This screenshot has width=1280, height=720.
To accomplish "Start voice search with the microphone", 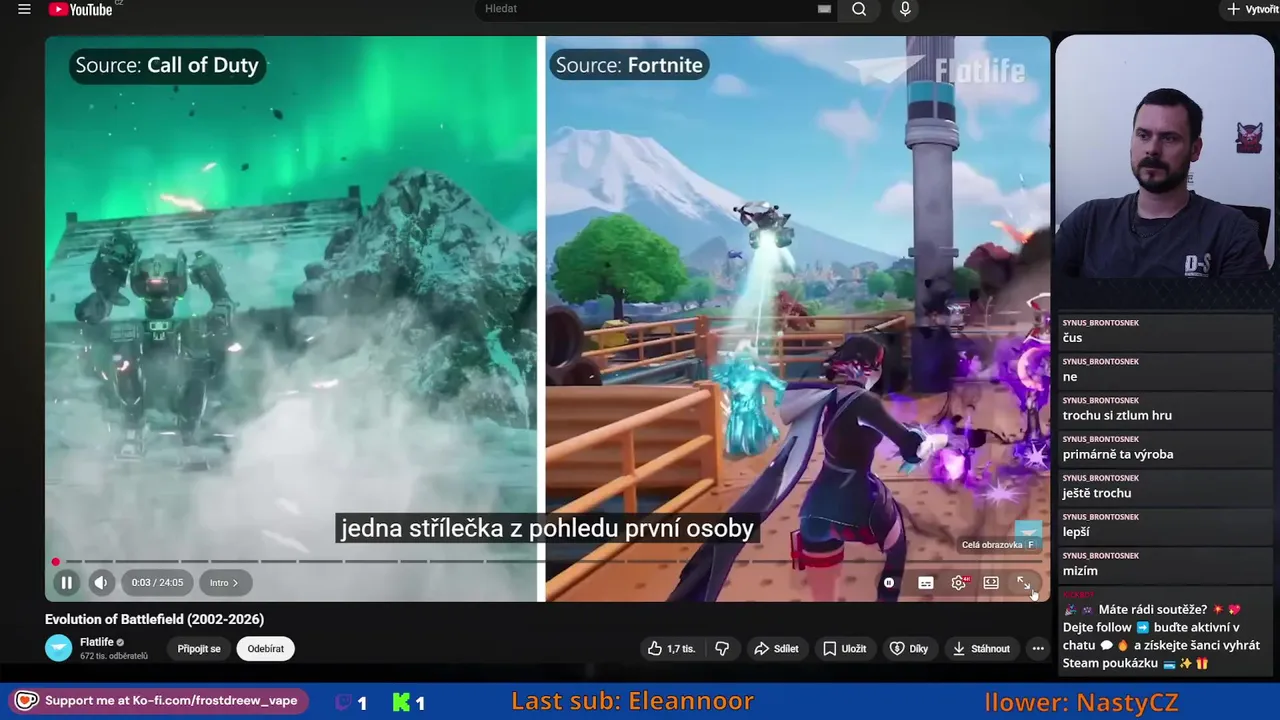I will 905,9.
